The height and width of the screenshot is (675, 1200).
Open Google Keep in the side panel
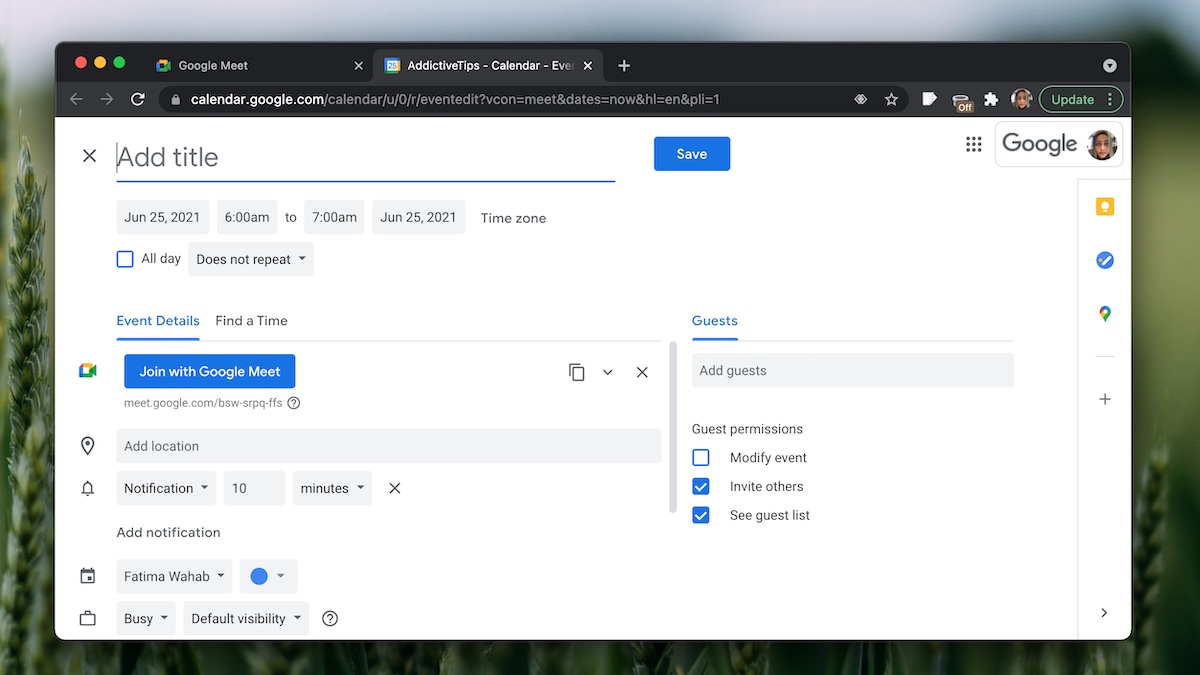pyautogui.click(x=1104, y=207)
